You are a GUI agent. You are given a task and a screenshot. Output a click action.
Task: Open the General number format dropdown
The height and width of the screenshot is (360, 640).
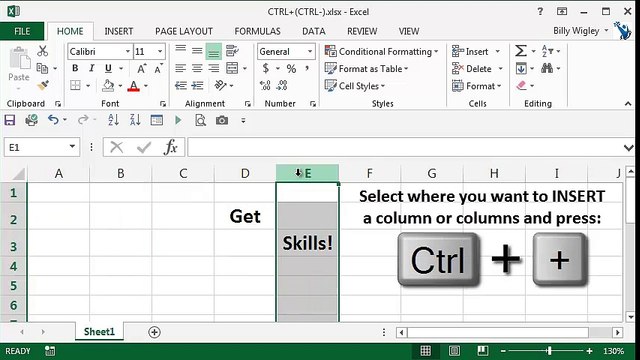[310, 51]
